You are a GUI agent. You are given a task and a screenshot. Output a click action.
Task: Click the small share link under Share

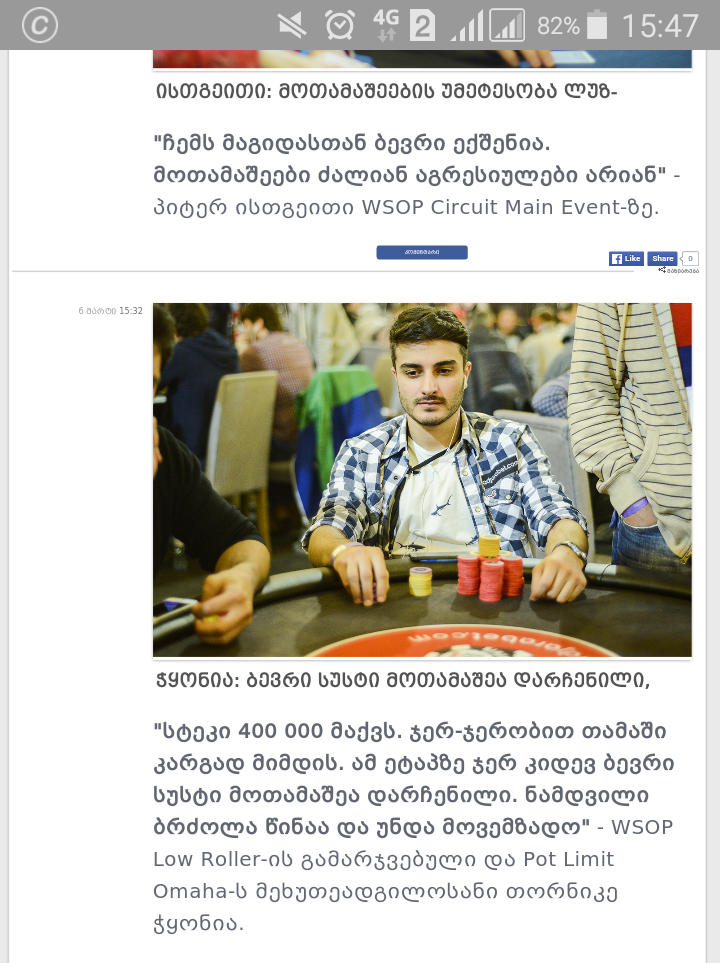[679, 270]
